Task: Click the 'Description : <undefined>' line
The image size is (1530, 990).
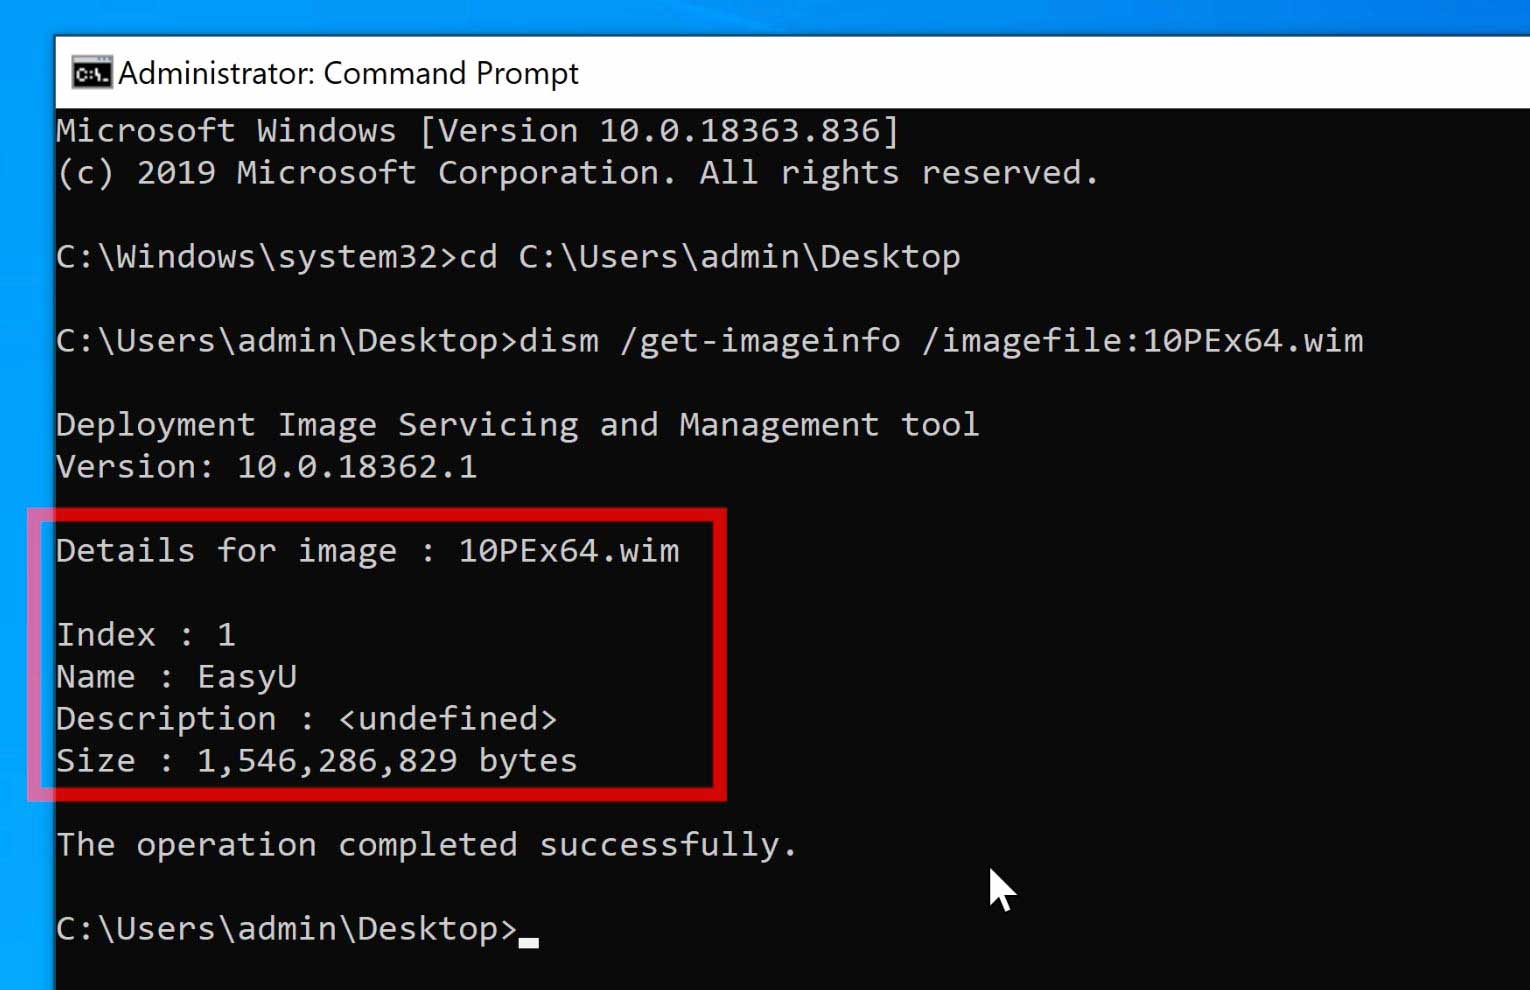Action: [306, 719]
